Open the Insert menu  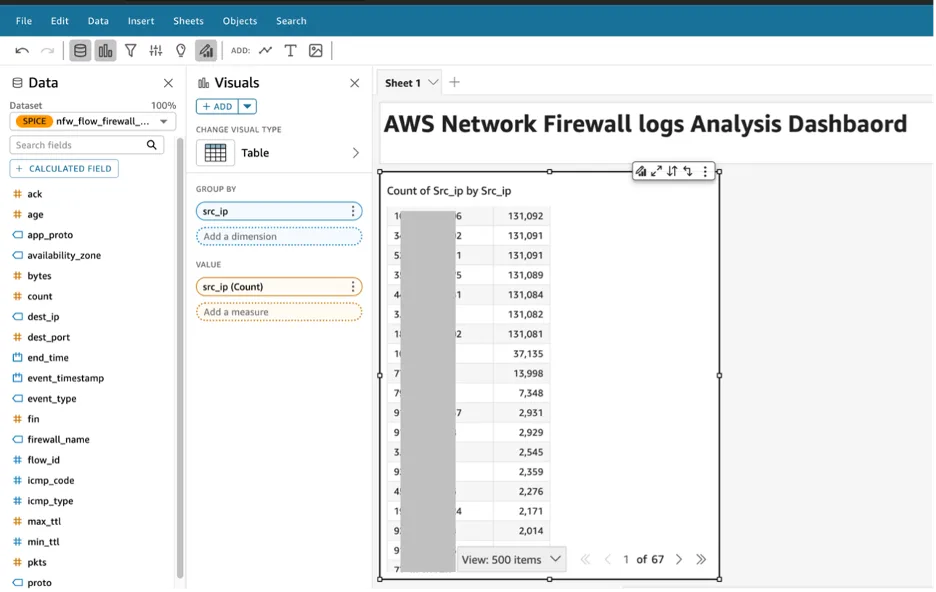(x=141, y=21)
